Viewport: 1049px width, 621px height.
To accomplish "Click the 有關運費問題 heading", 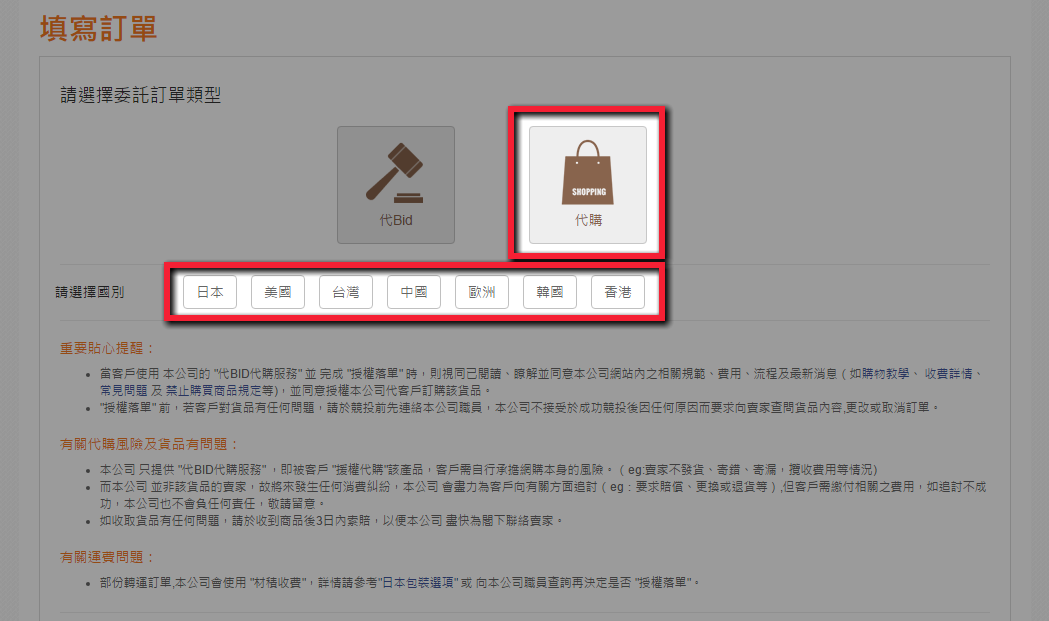I will pos(107,557).
